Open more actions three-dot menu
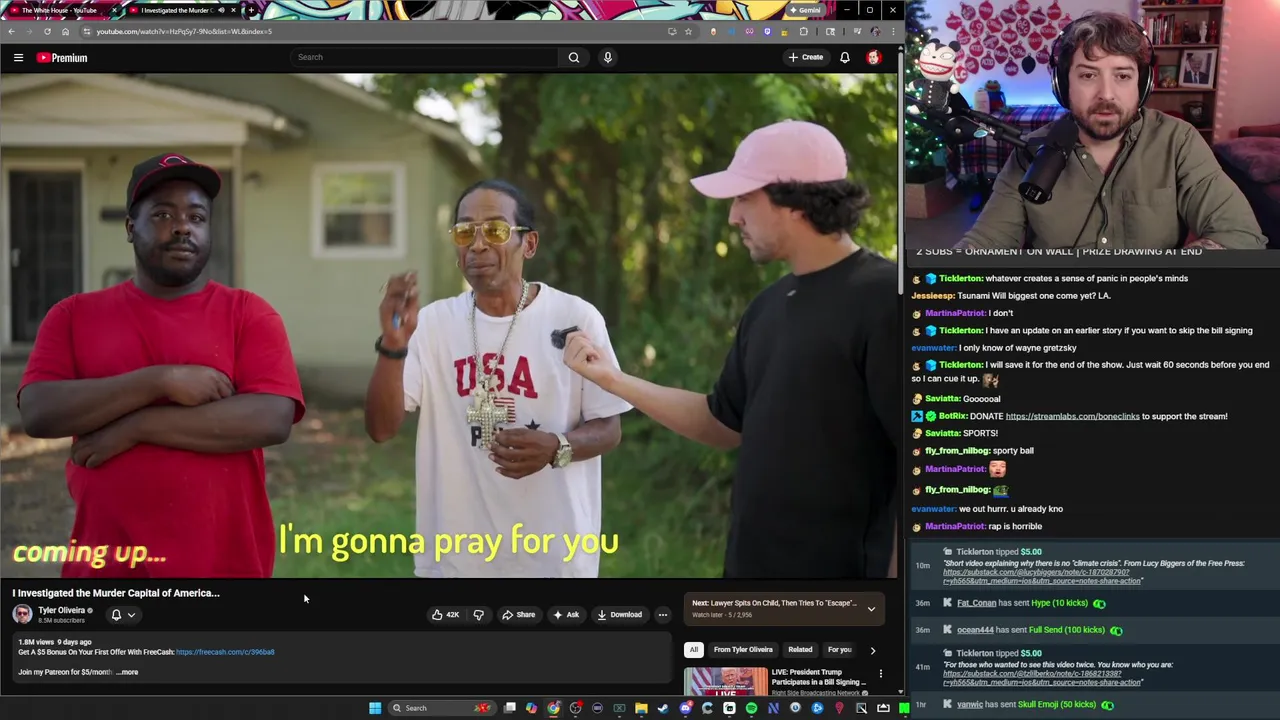Viewport: 1280px width, 720px height. 663,615
